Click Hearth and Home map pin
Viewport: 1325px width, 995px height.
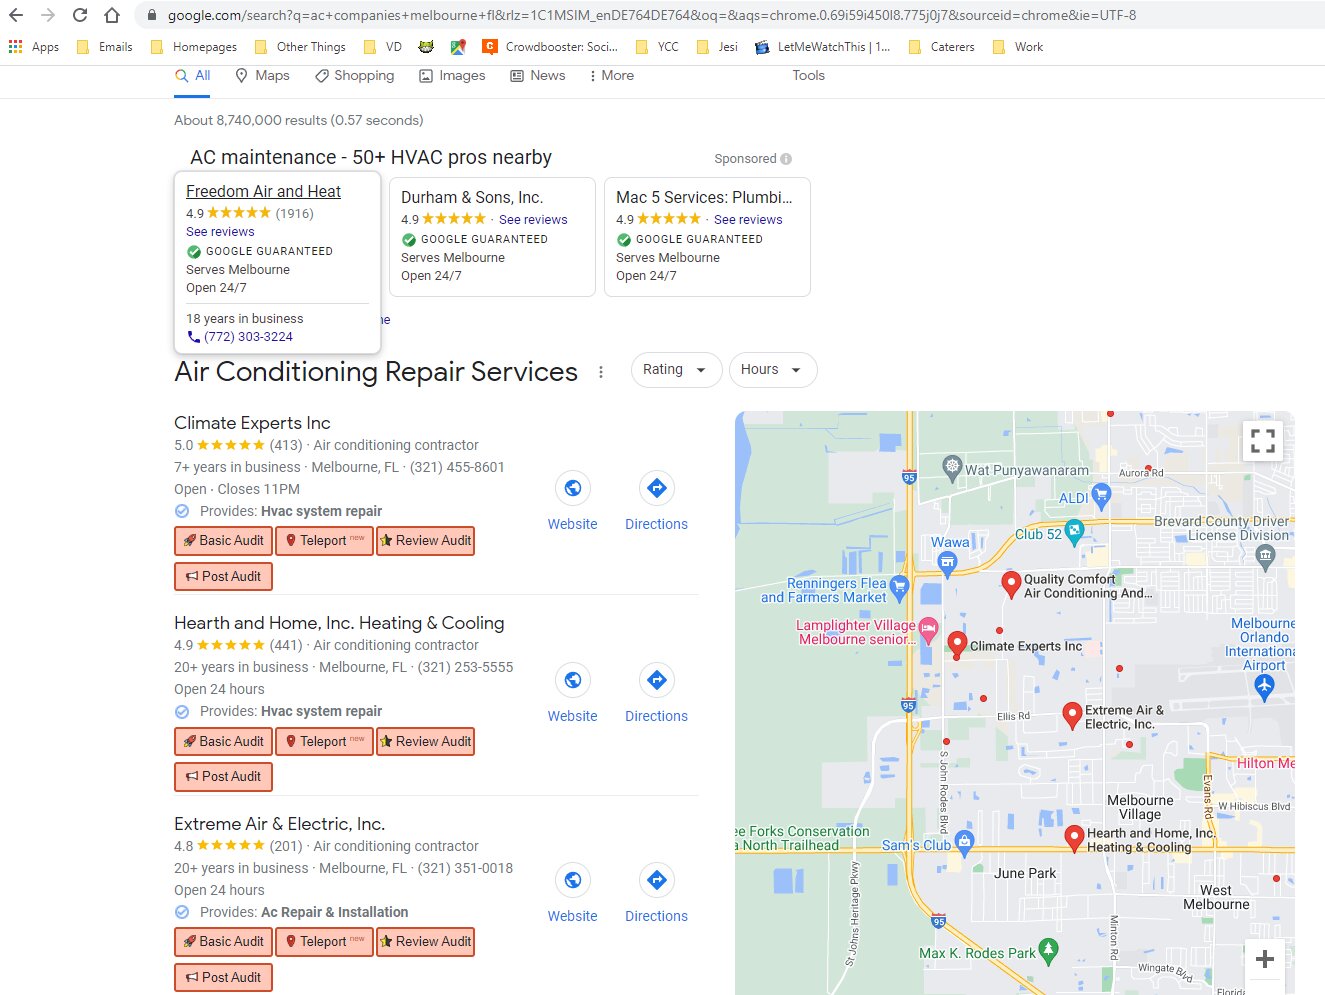click(x=1074, y=838)
